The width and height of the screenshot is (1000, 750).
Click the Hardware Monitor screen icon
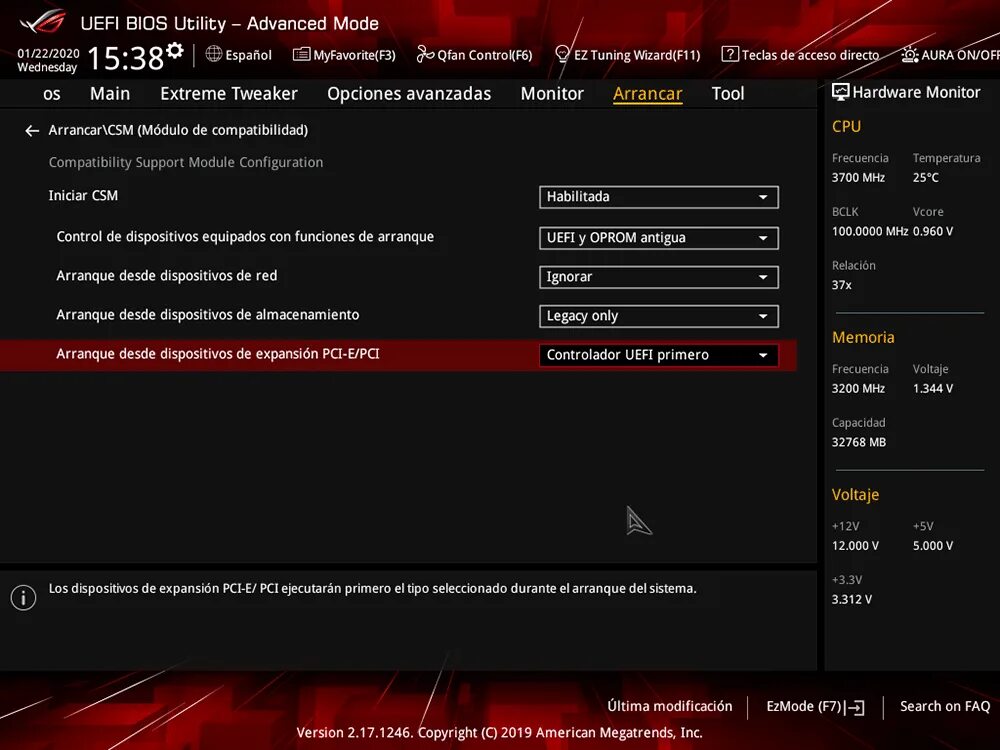click(841, 92)
